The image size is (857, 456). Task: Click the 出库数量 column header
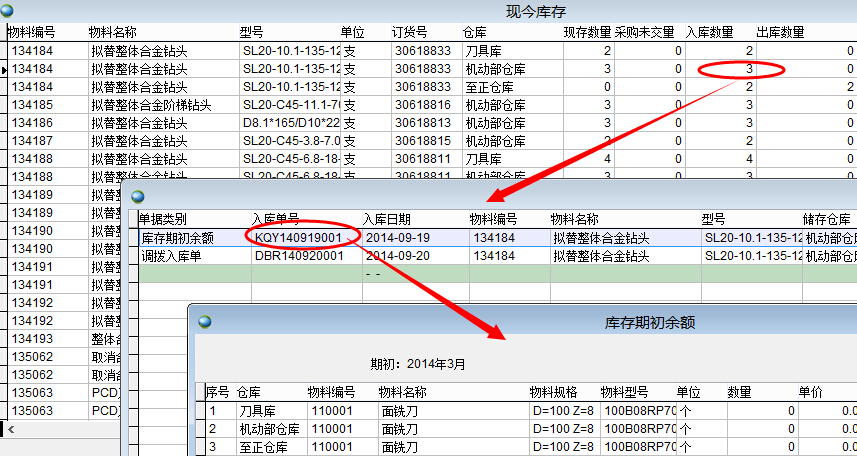[x=780, y=32]
